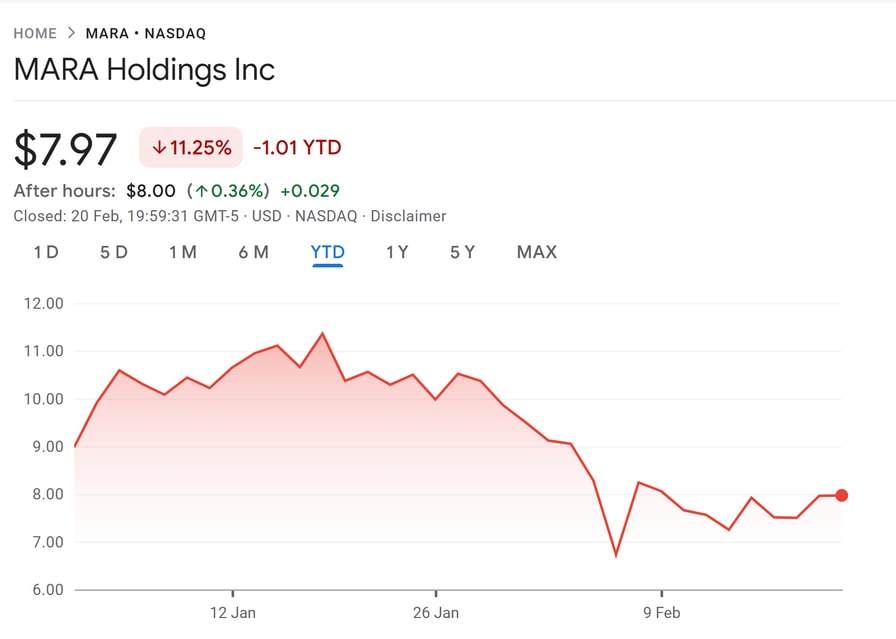The width and height of the screenshot is (896, 639).
Task: Click the green up arrow beside 0.36%
Action: click(201, 191)
